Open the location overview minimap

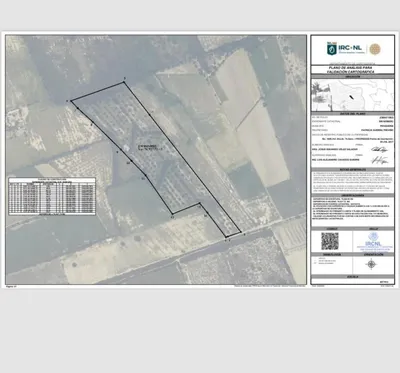click(x=352, y=95)
